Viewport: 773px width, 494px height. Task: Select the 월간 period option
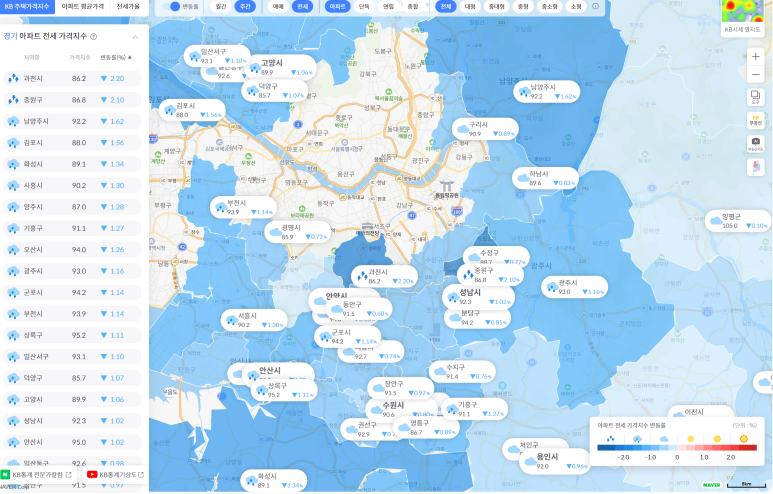tap(221, 6)
